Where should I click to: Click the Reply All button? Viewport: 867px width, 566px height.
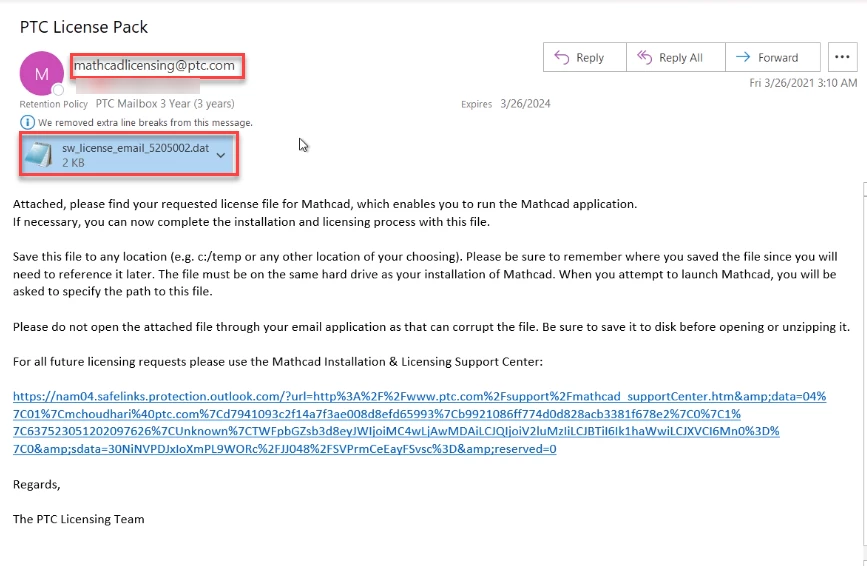[x=676, y=57]
